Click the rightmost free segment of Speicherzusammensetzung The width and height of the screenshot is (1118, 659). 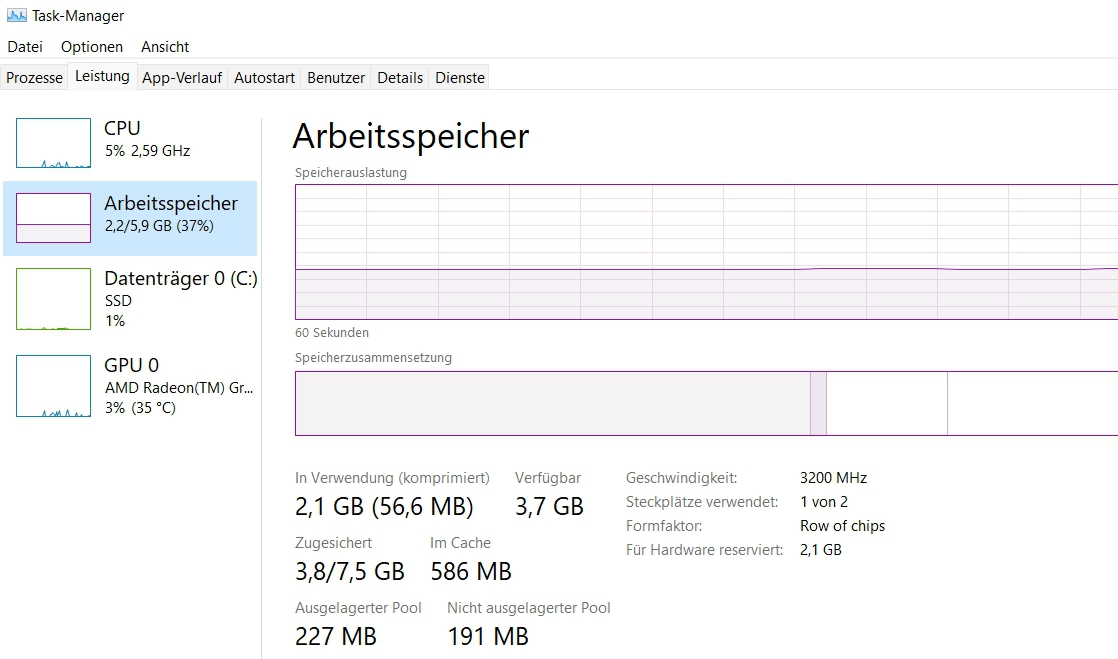(1032, 403)
